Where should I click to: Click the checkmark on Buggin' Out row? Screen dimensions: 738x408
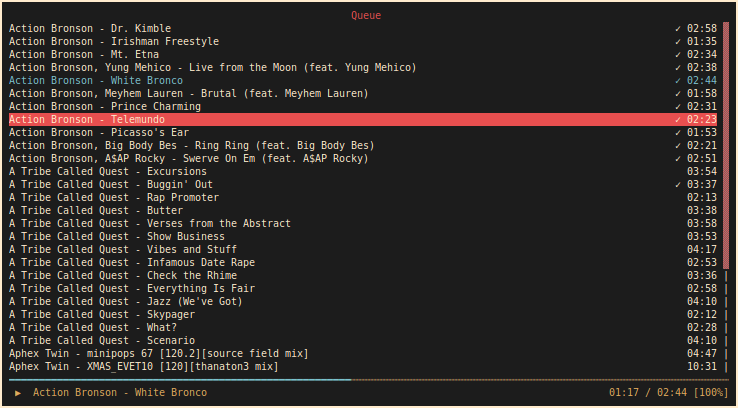678,184
